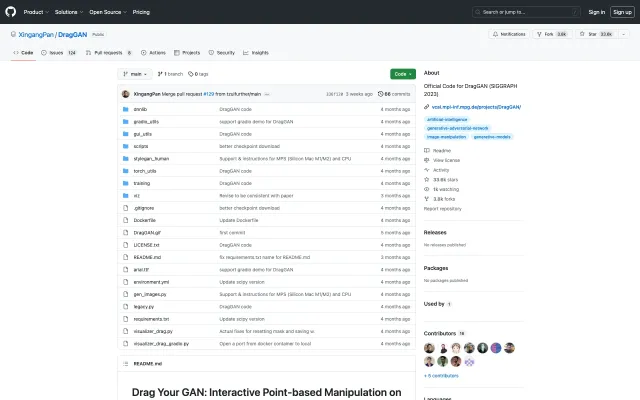The width and height of the screenshot is (640, 400).
Task: Click the search magnifier icon in header
Action: [477, 12]
